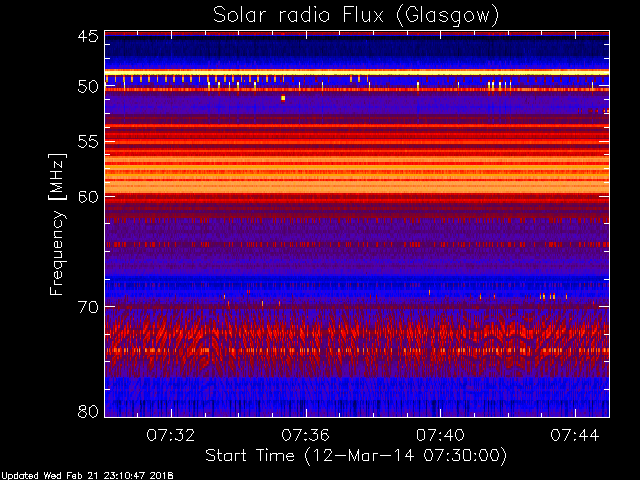Image resolution: width=640 pixels, height=480 pixels.
Task: Select the 60 frequency tick label
Action: pyautogui.click(x=88, y=197)
